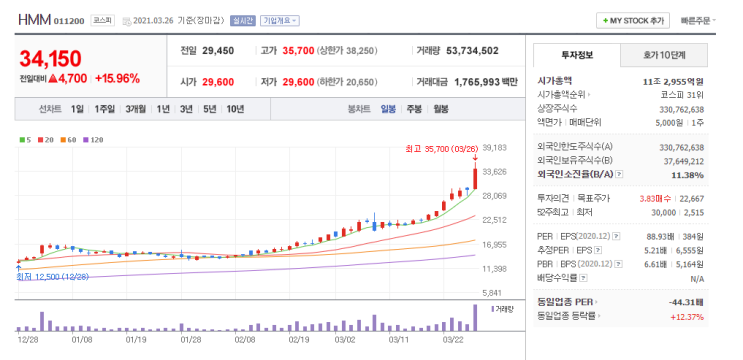Screen dimensions: 743x360
Task: Click the stock code 011200
Action: pyautogui.click(x=69, y=21)
